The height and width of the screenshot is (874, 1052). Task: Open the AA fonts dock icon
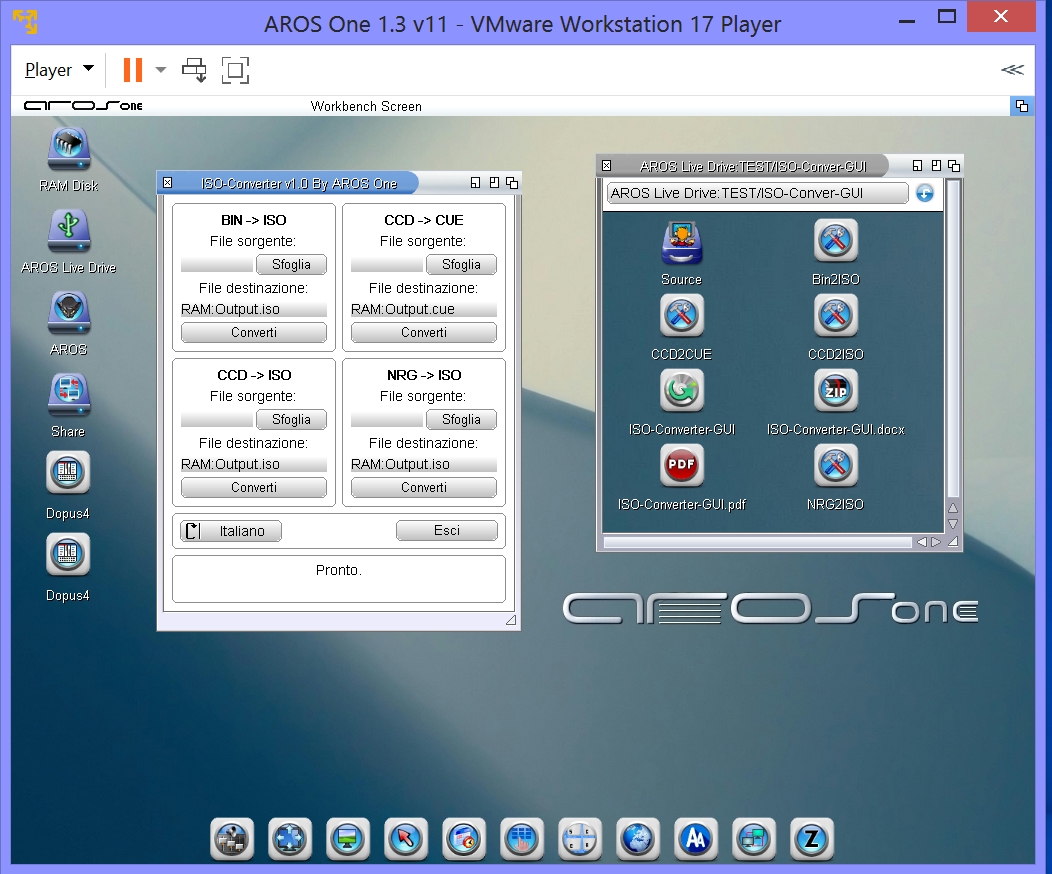click(x=696, y=838)
